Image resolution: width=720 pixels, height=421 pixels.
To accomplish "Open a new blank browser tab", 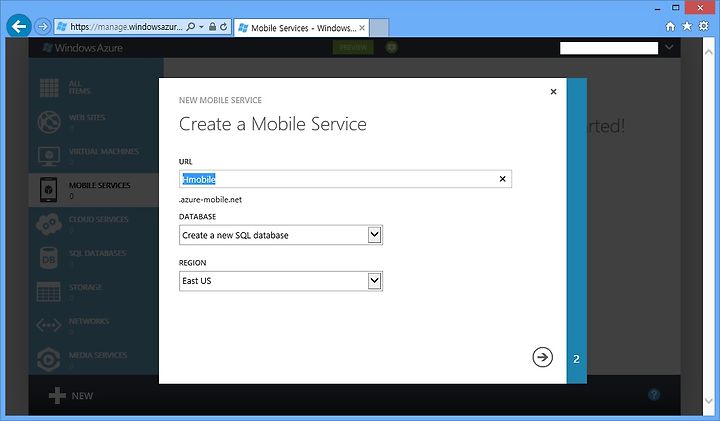I will coord(379,28).
